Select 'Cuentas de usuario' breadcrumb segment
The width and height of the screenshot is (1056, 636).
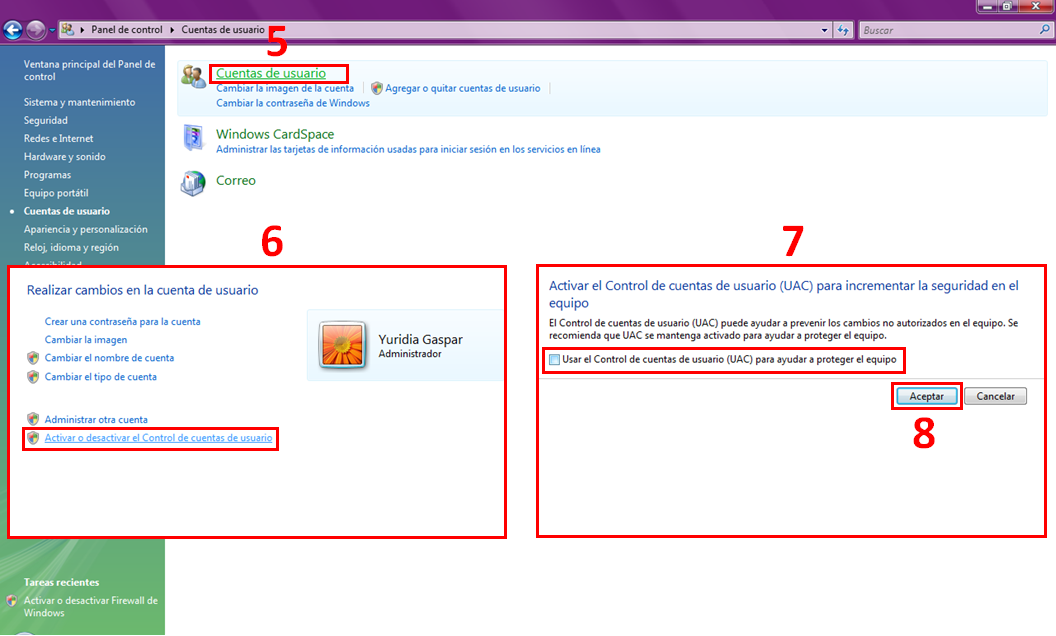coord(223,30)
